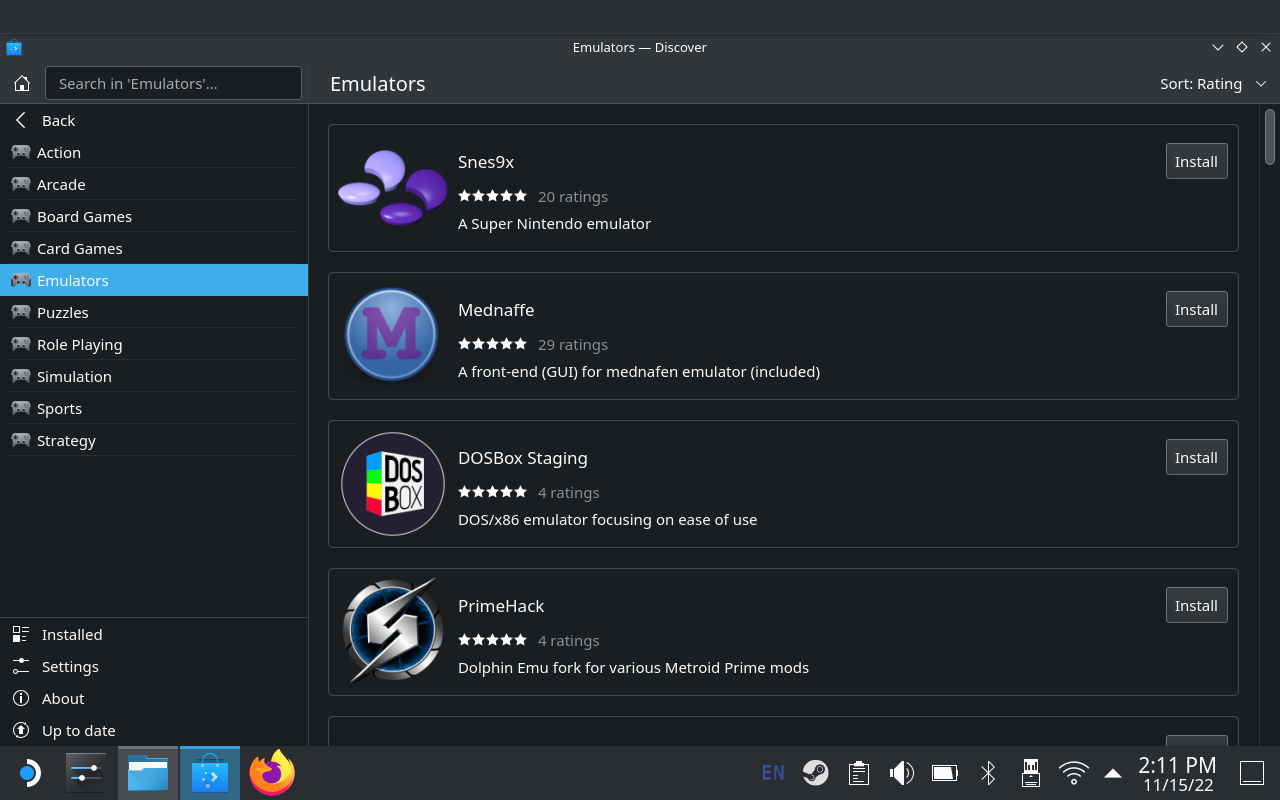Install Snes9x
This screenshot has width=1280, height=800.
[x=1196, y=161]
